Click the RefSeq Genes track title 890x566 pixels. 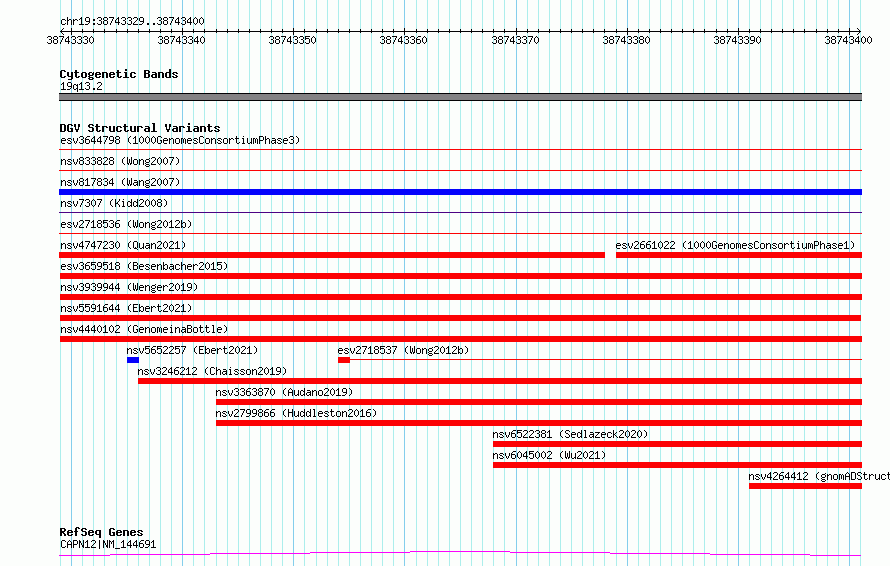tap(101, 533)
